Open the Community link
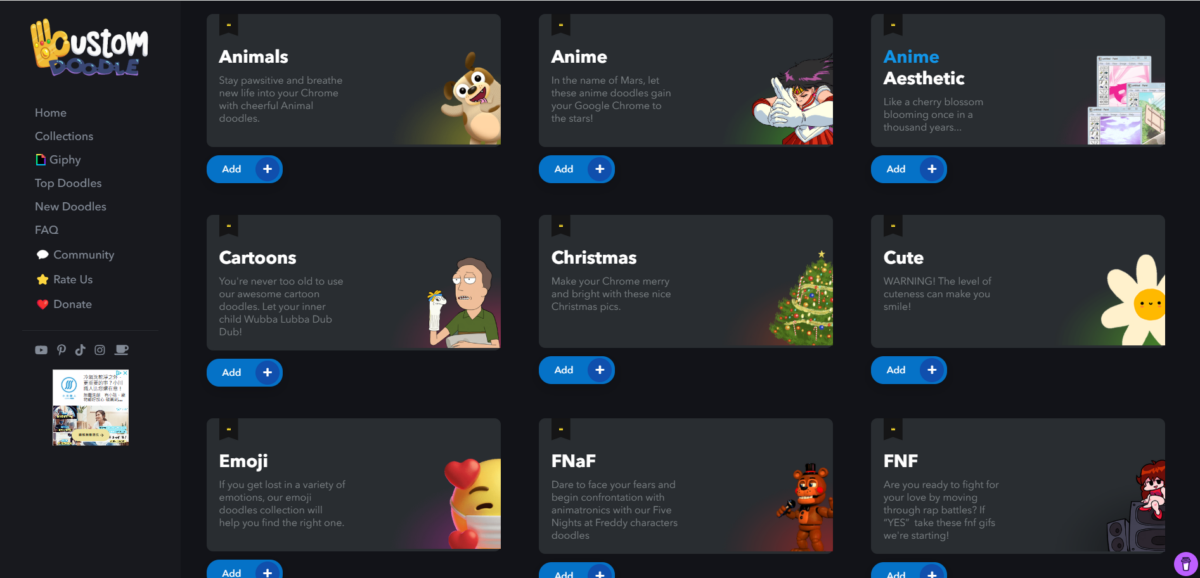This screenshot has width=1200, height=578. [75, 255]
